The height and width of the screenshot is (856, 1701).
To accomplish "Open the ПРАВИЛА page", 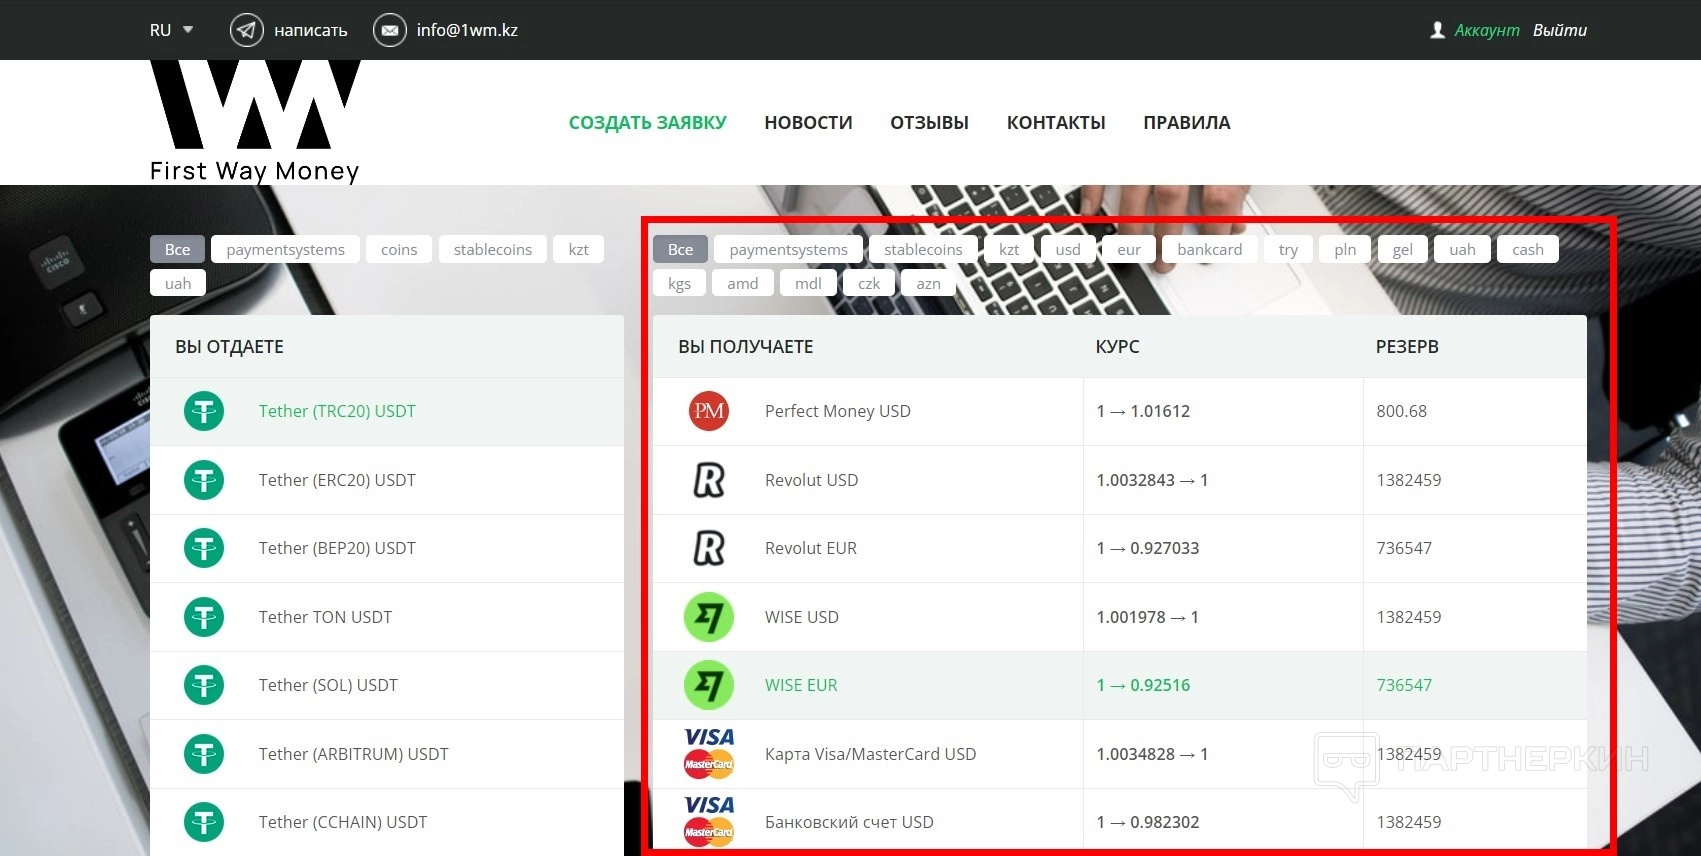I will [x=1187, y=123].
